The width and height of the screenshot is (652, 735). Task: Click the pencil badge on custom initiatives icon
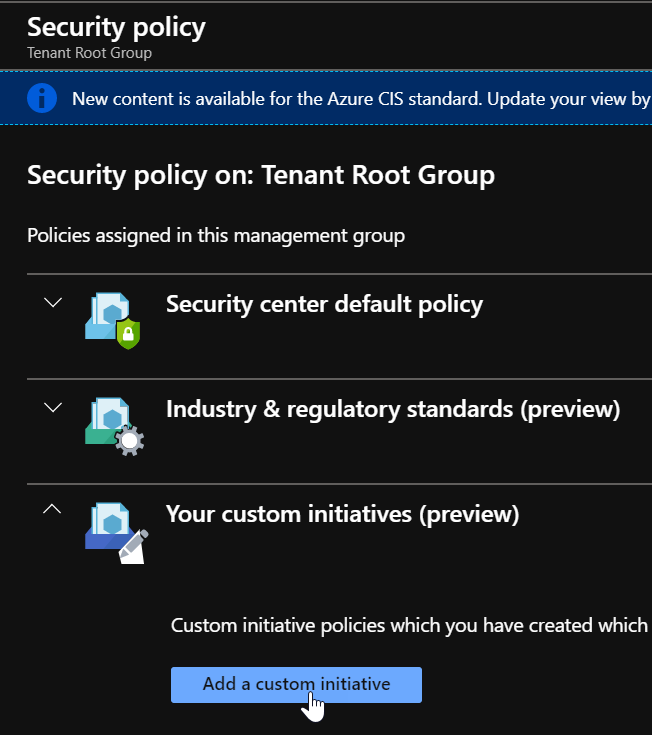pos(132,545)
